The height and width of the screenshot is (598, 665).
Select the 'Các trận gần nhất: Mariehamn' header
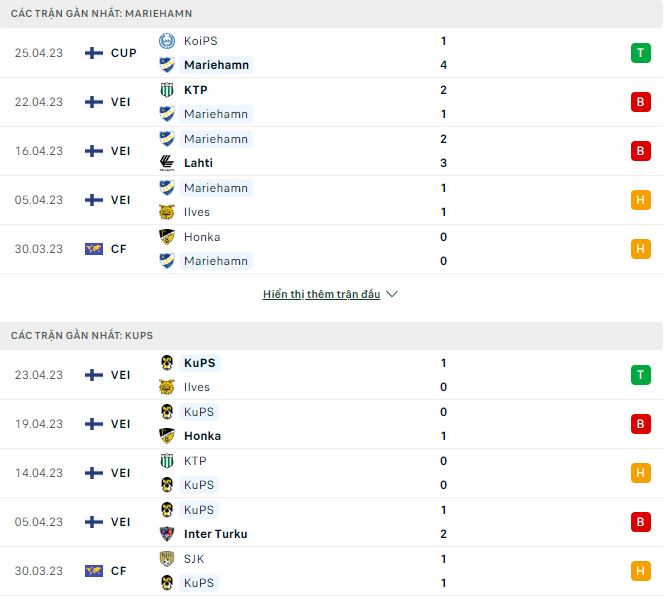point(102,14)
